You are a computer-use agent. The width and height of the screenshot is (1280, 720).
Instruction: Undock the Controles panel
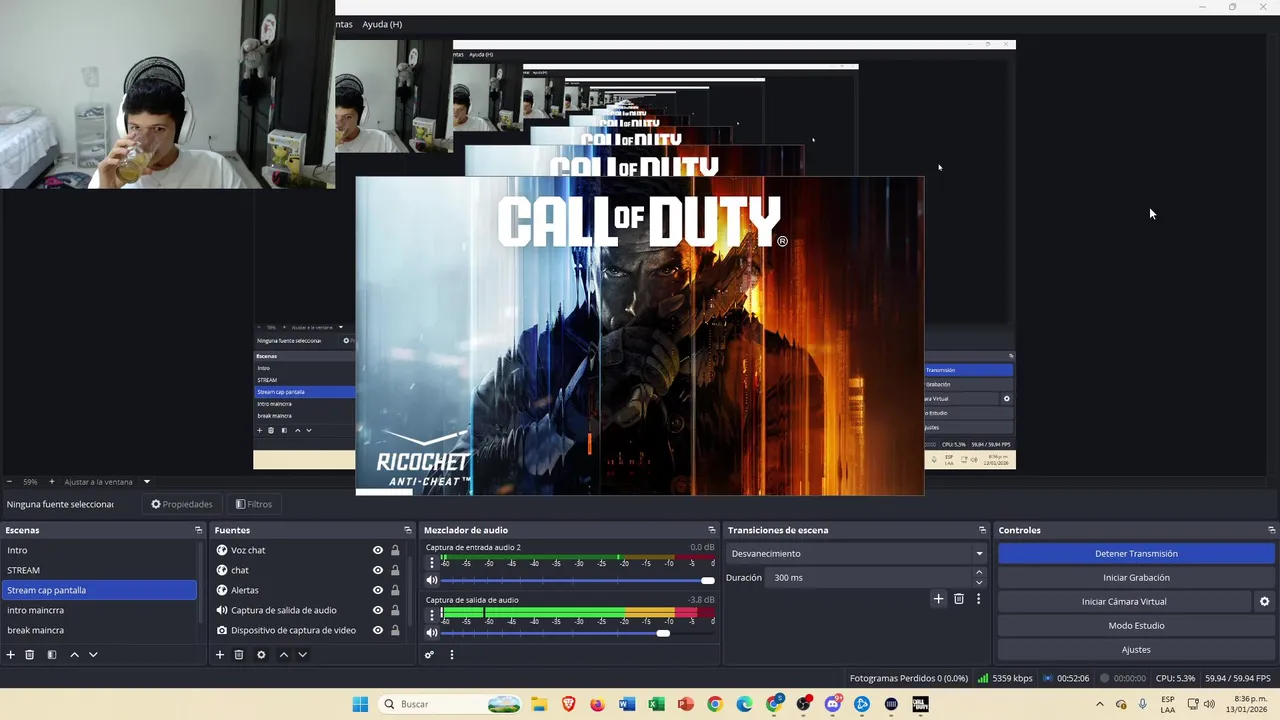(1271, 530)
